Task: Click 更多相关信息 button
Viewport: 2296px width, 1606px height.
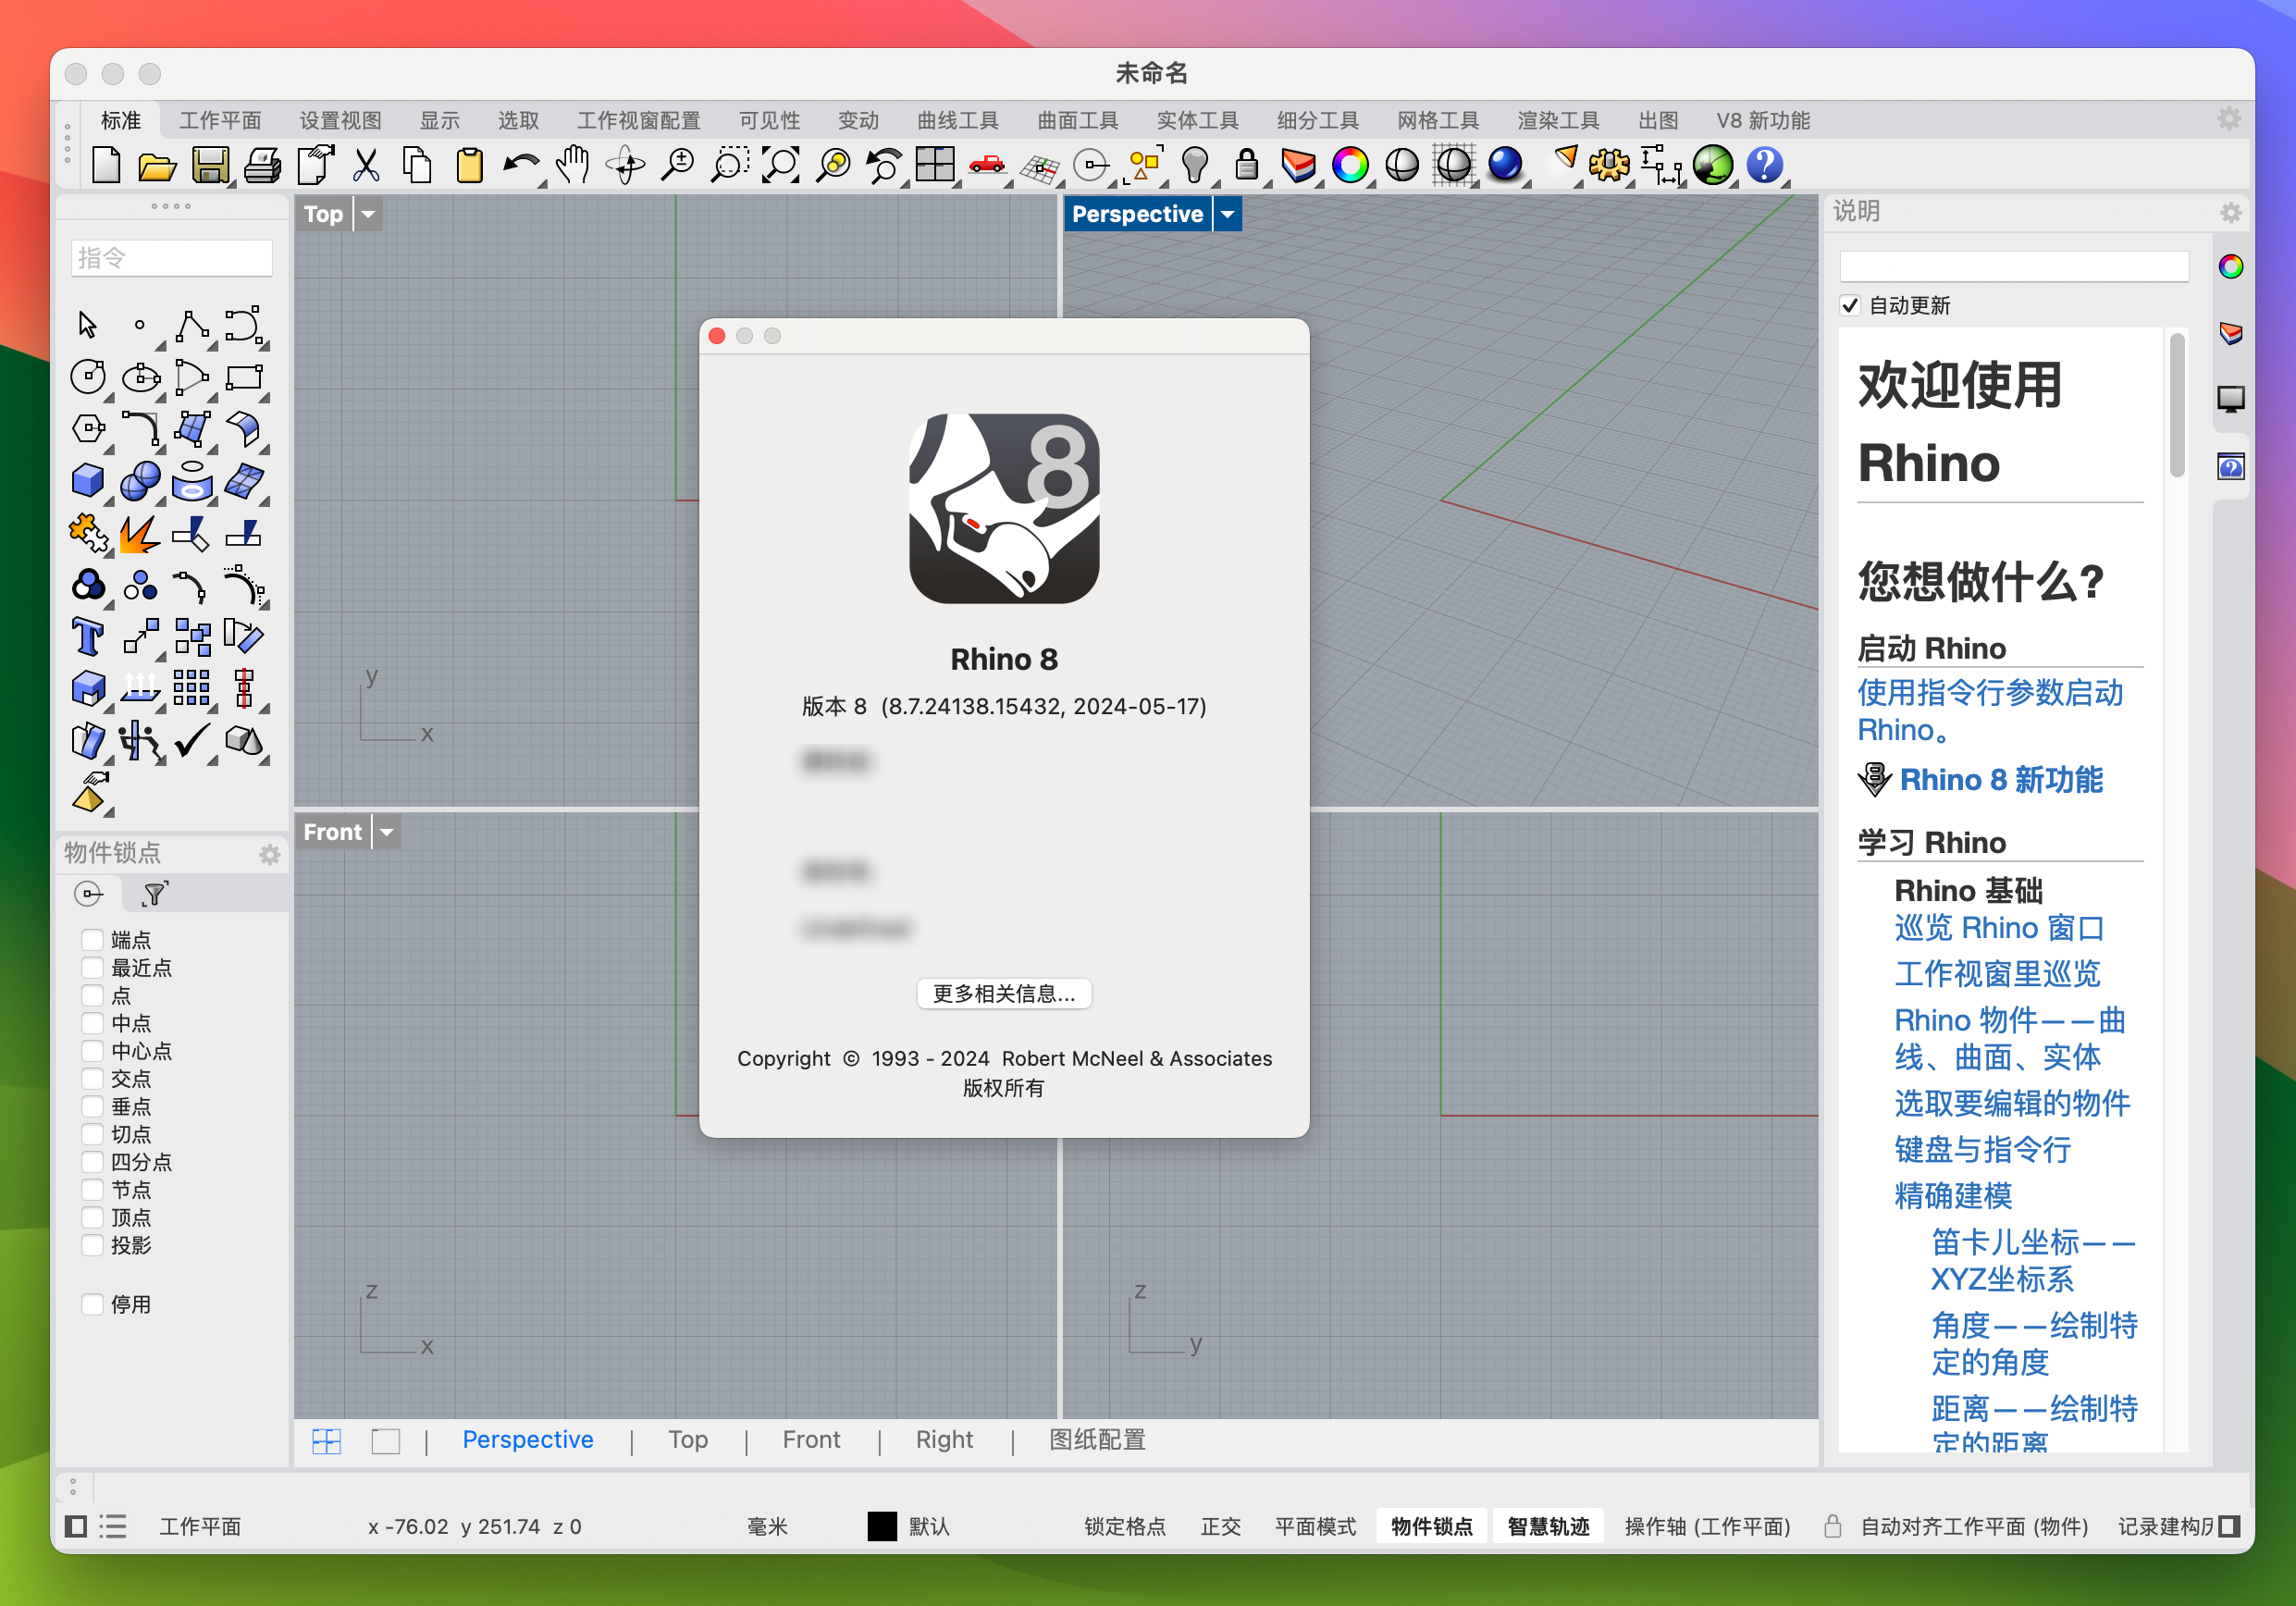Action: coord(1005,995)
